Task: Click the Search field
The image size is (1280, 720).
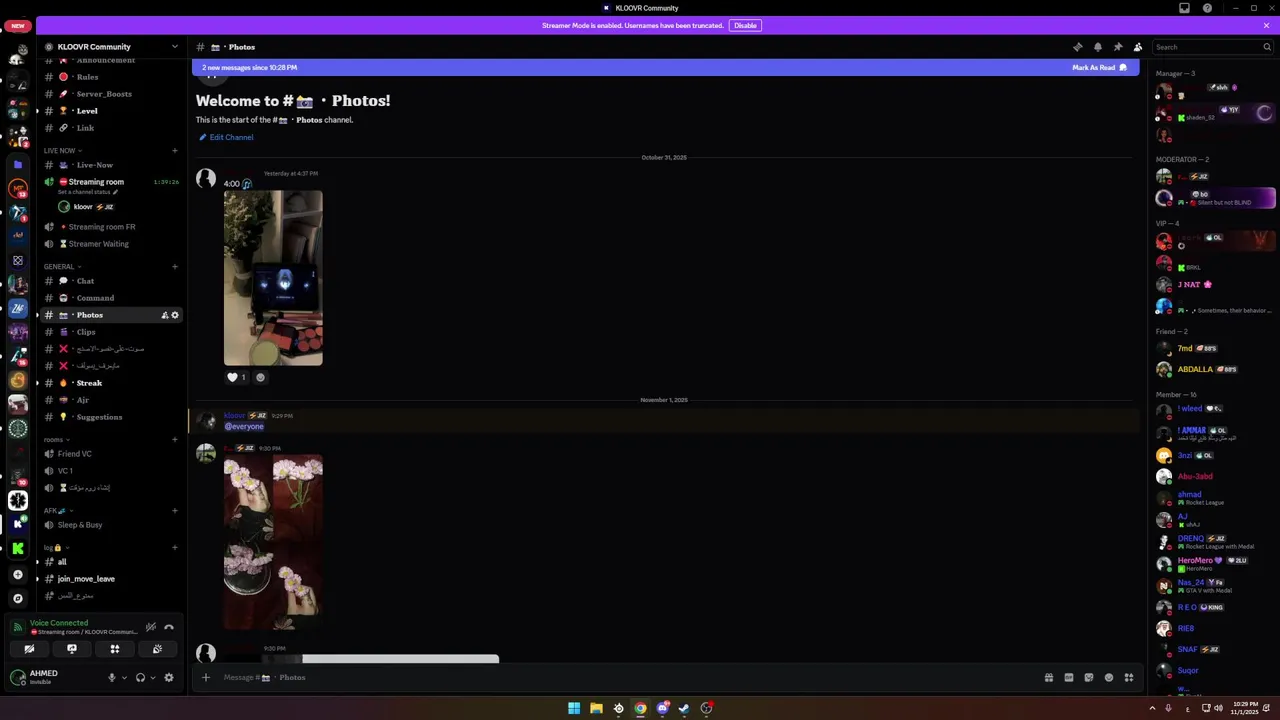Action: [1211, 47]
